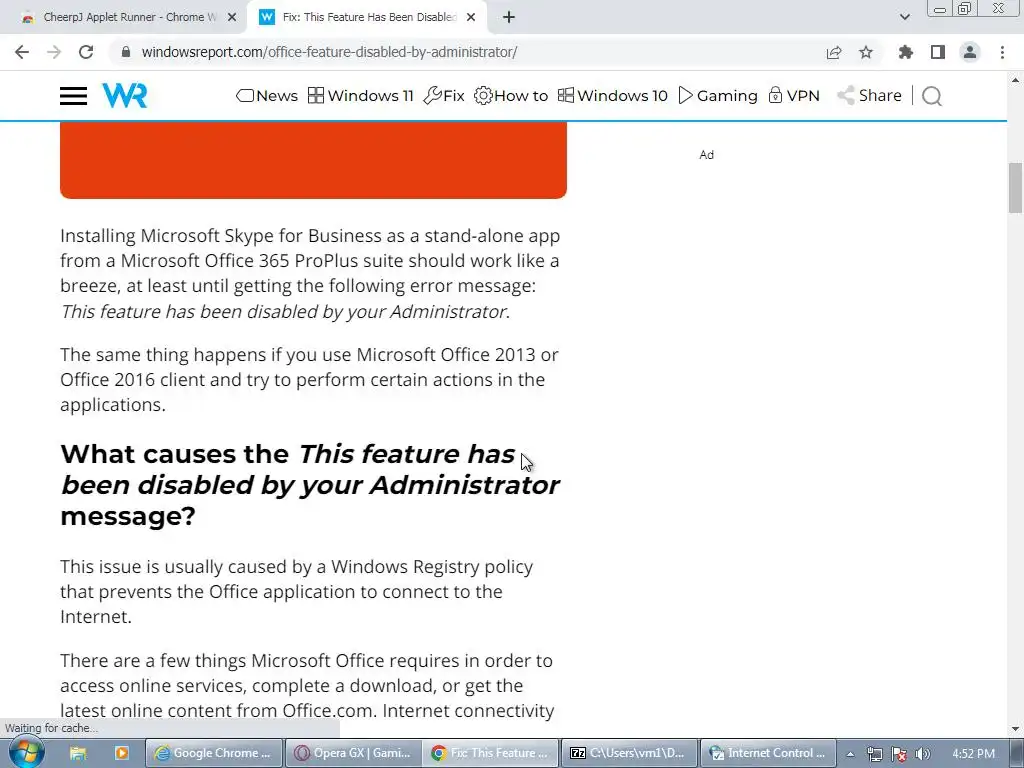Close the Fix: This Feature tab
Viewport: 1024px width, 768px height.
tap(471, 18)
